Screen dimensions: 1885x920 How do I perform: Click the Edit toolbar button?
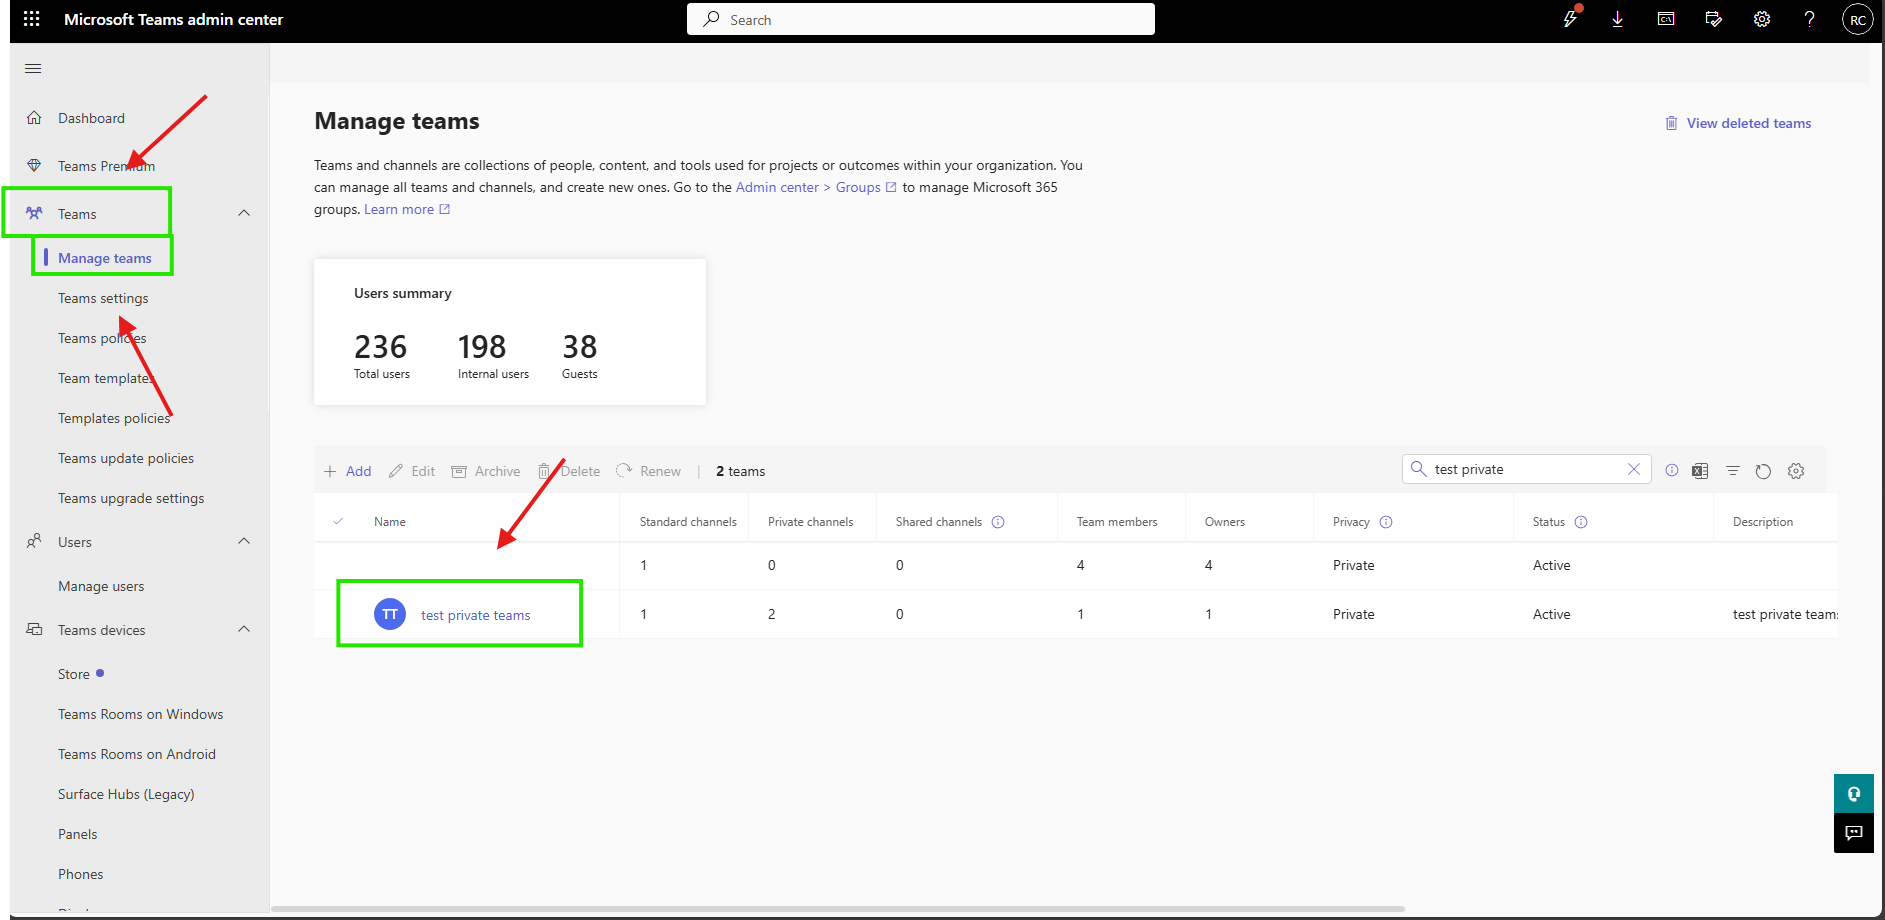[412, 471]
